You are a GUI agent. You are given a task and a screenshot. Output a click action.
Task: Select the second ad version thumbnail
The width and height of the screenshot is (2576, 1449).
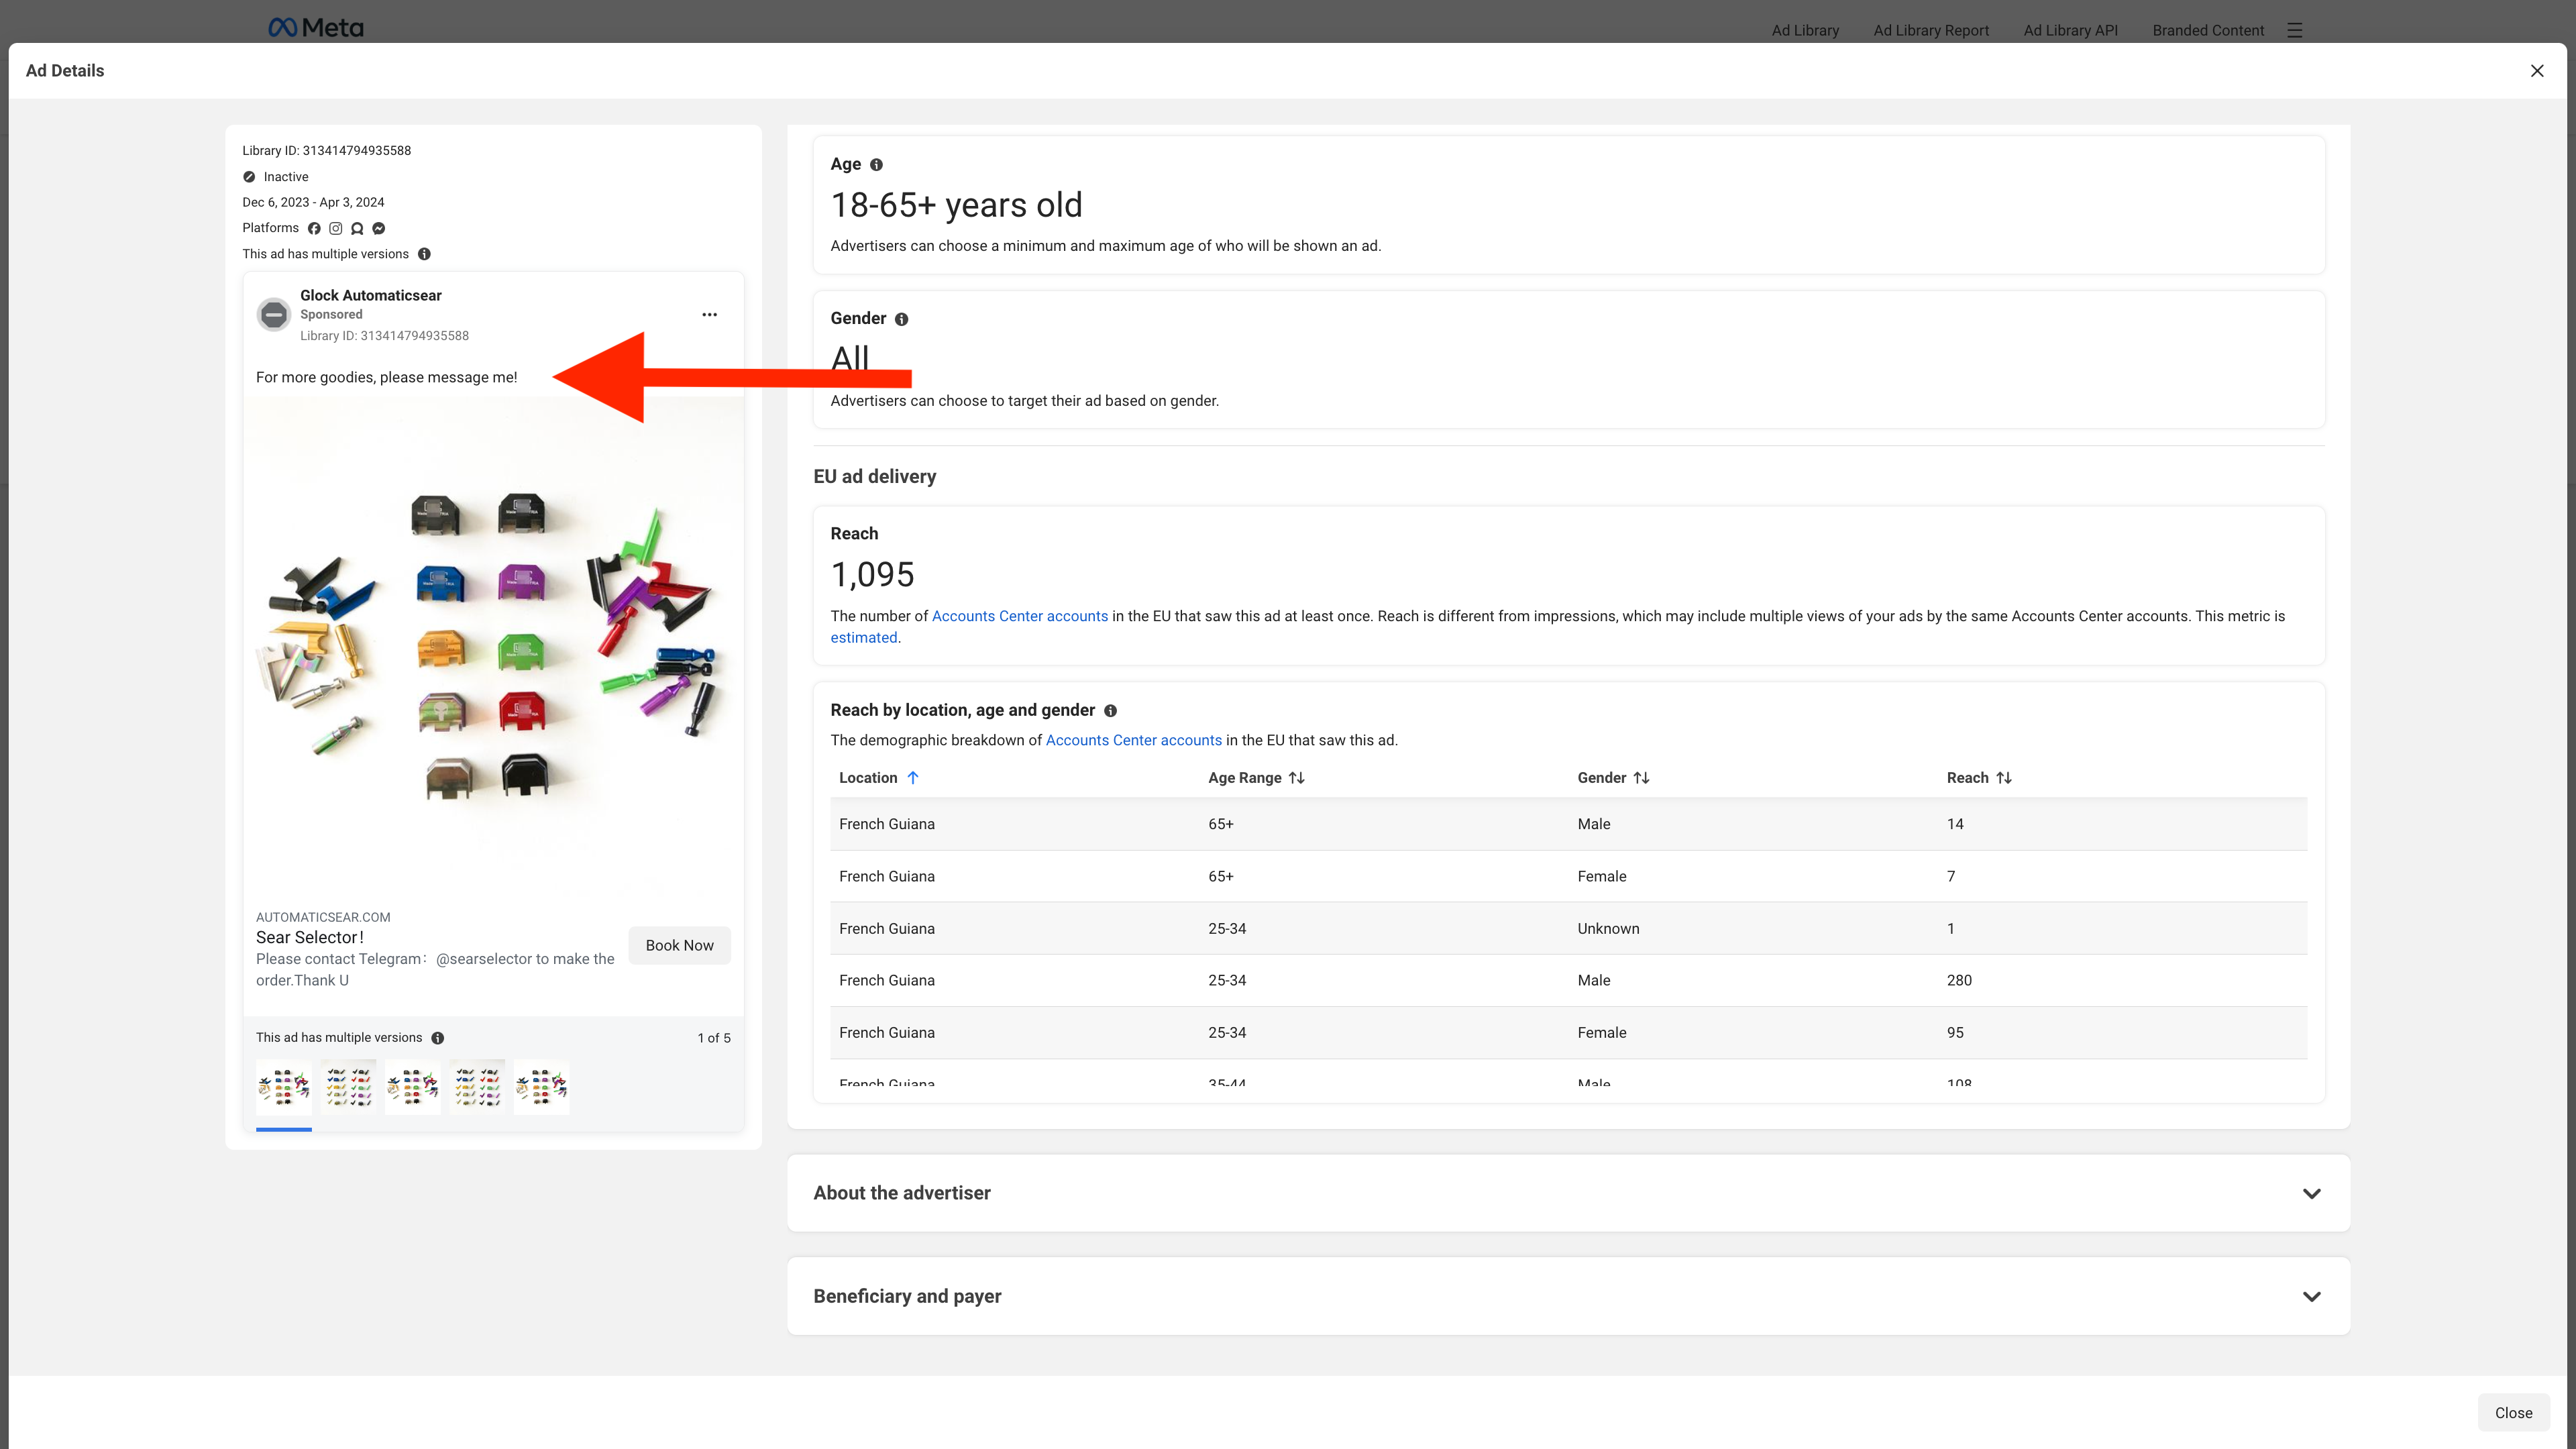(x=348, y=1087)
